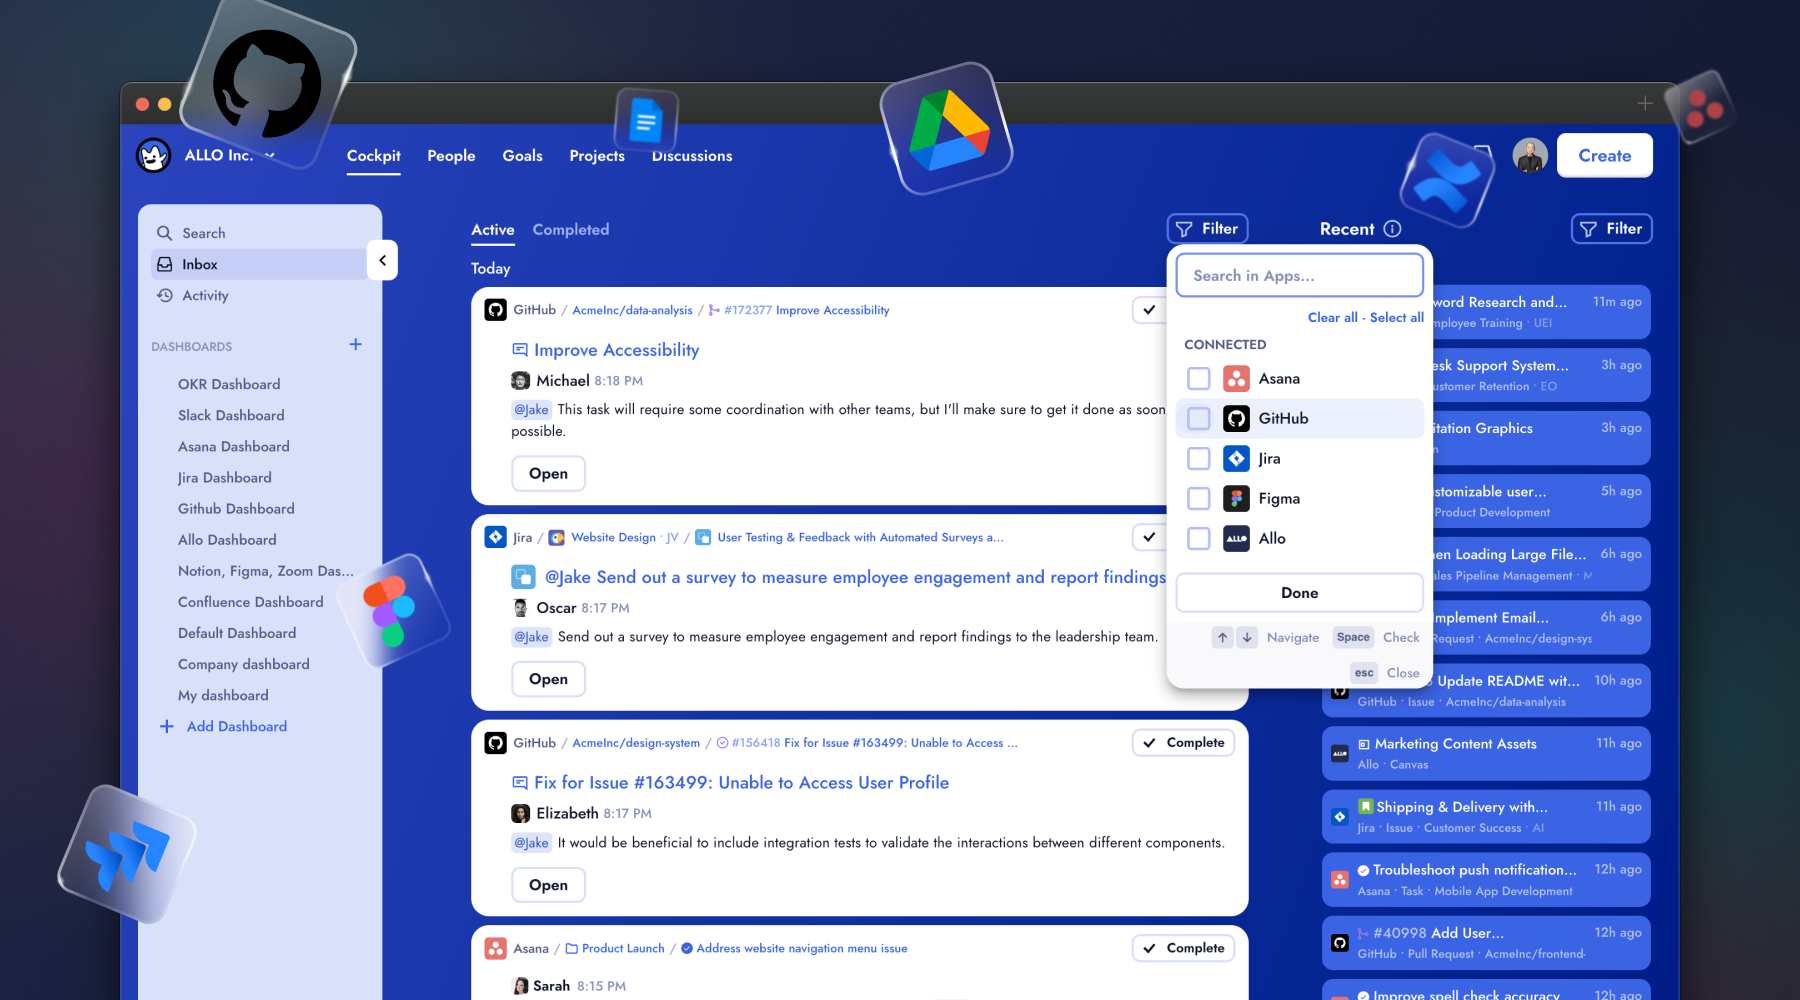
Task: Open Confluence Dashboard
Action: tap(251, 601)
